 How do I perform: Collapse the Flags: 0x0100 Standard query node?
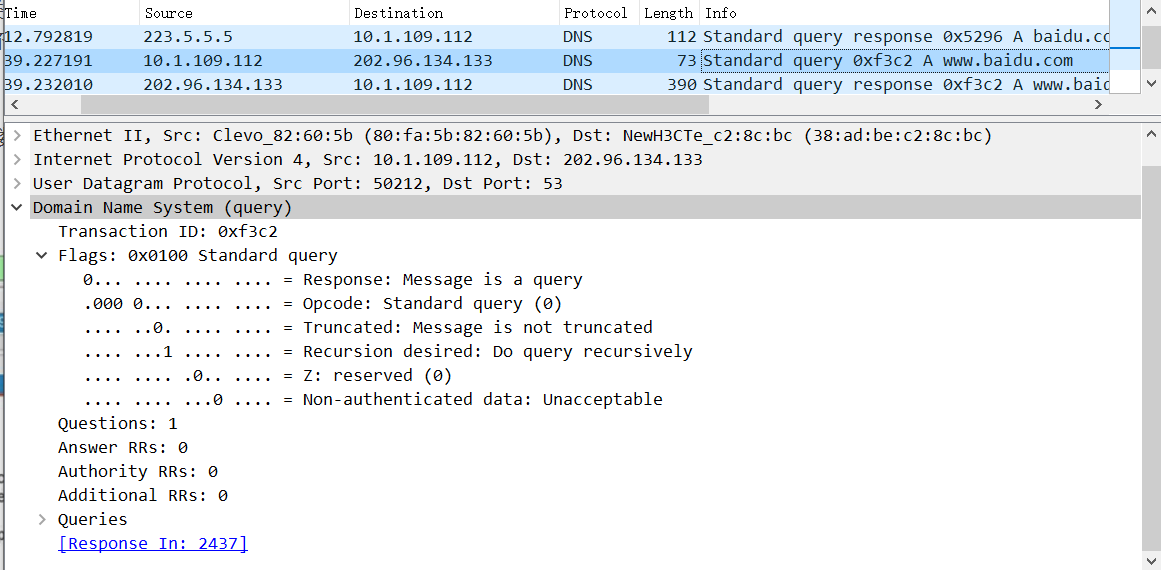pyautogui.click(x=42, y=256)
